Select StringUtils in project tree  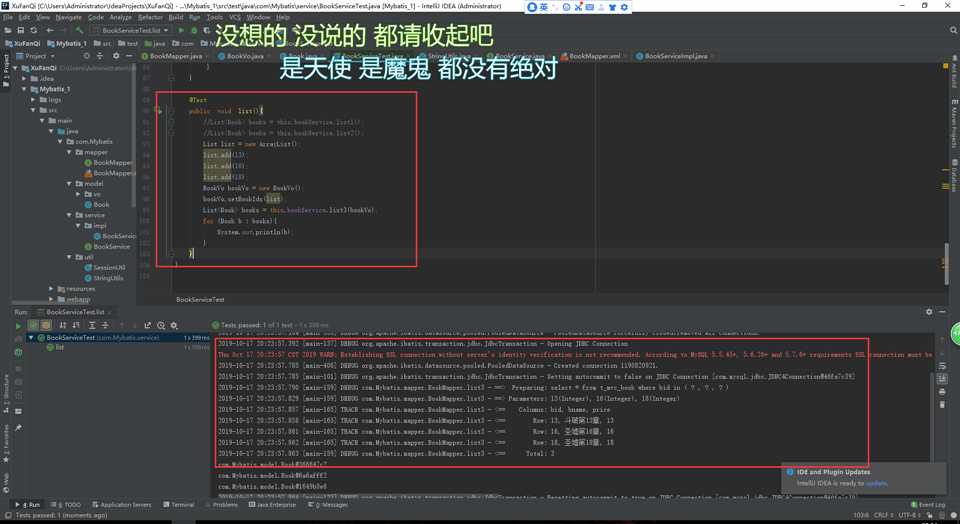pyautogui.click(x=104, y=278)
